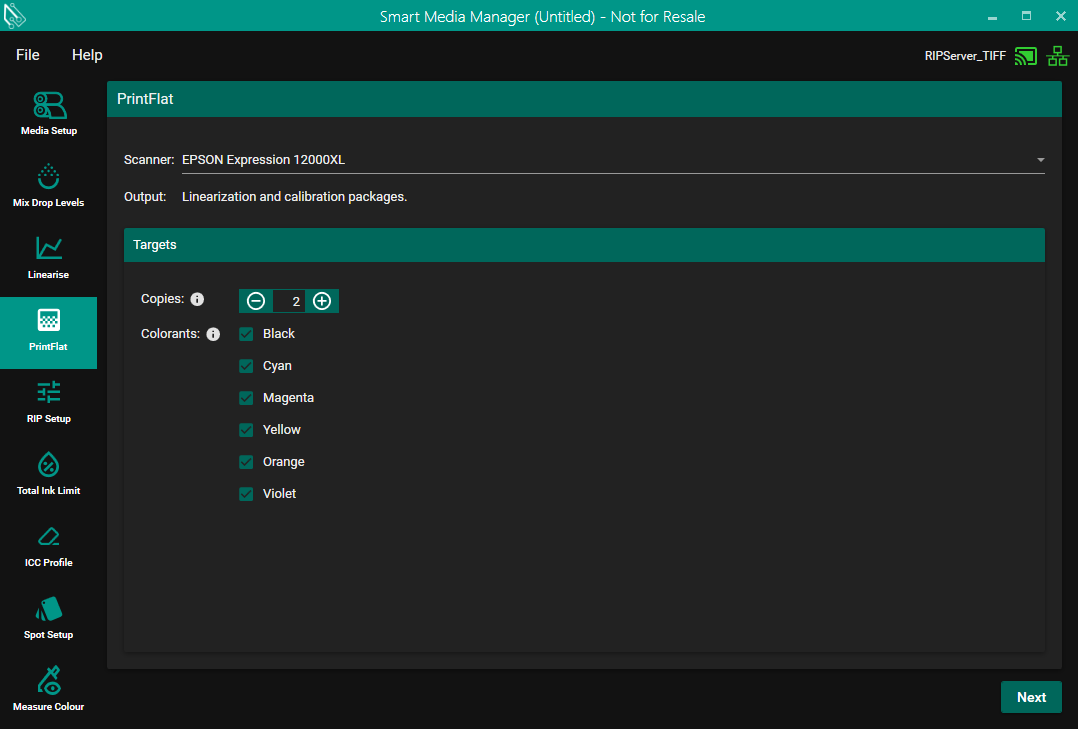Open the Linearise section
Image resolution: width=1078 pixels, height=729 pixels.
click(48, 257)
